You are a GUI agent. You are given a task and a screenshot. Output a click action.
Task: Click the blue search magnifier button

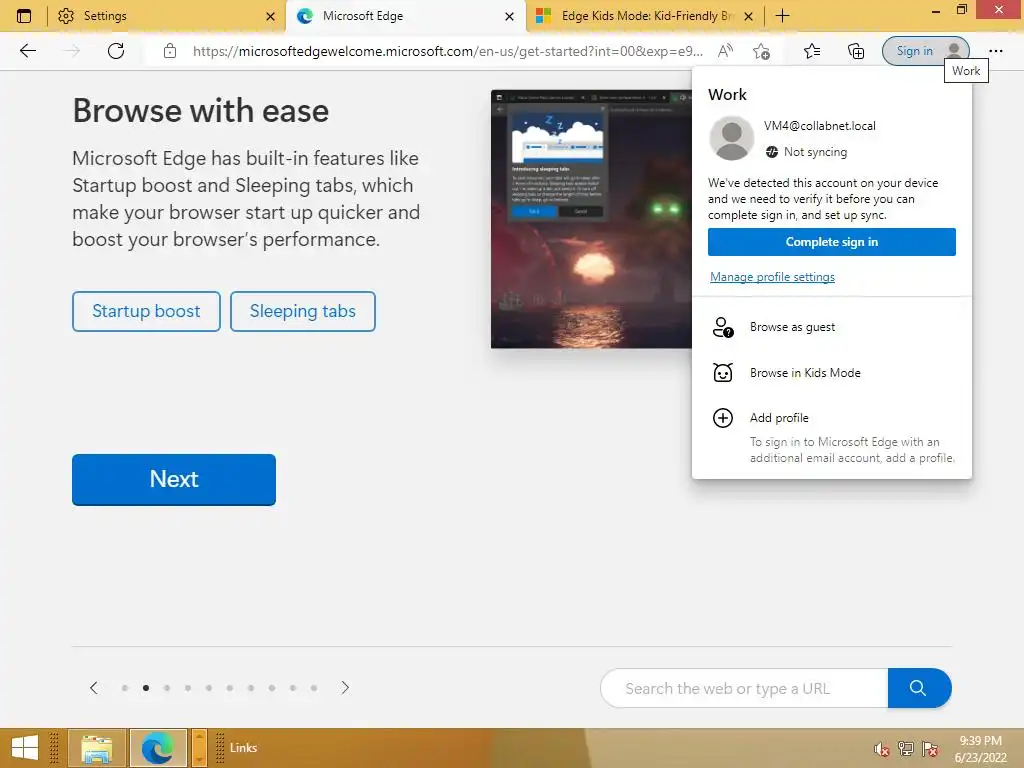click(919, 688)
